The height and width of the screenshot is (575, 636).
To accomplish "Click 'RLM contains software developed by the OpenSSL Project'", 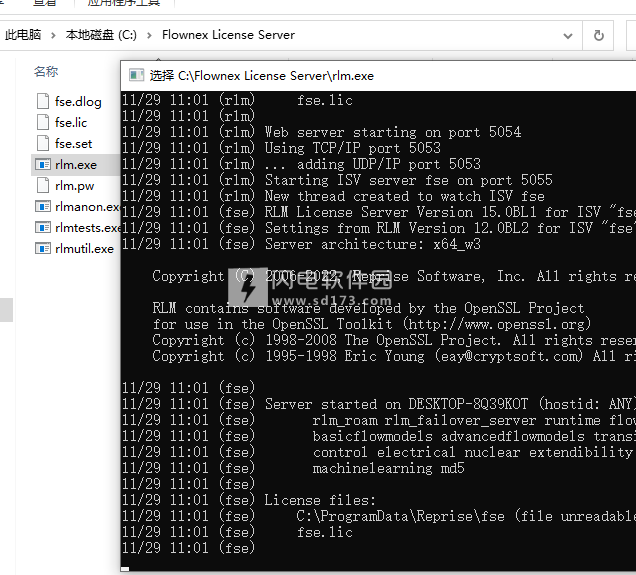I will pos(368,308).
